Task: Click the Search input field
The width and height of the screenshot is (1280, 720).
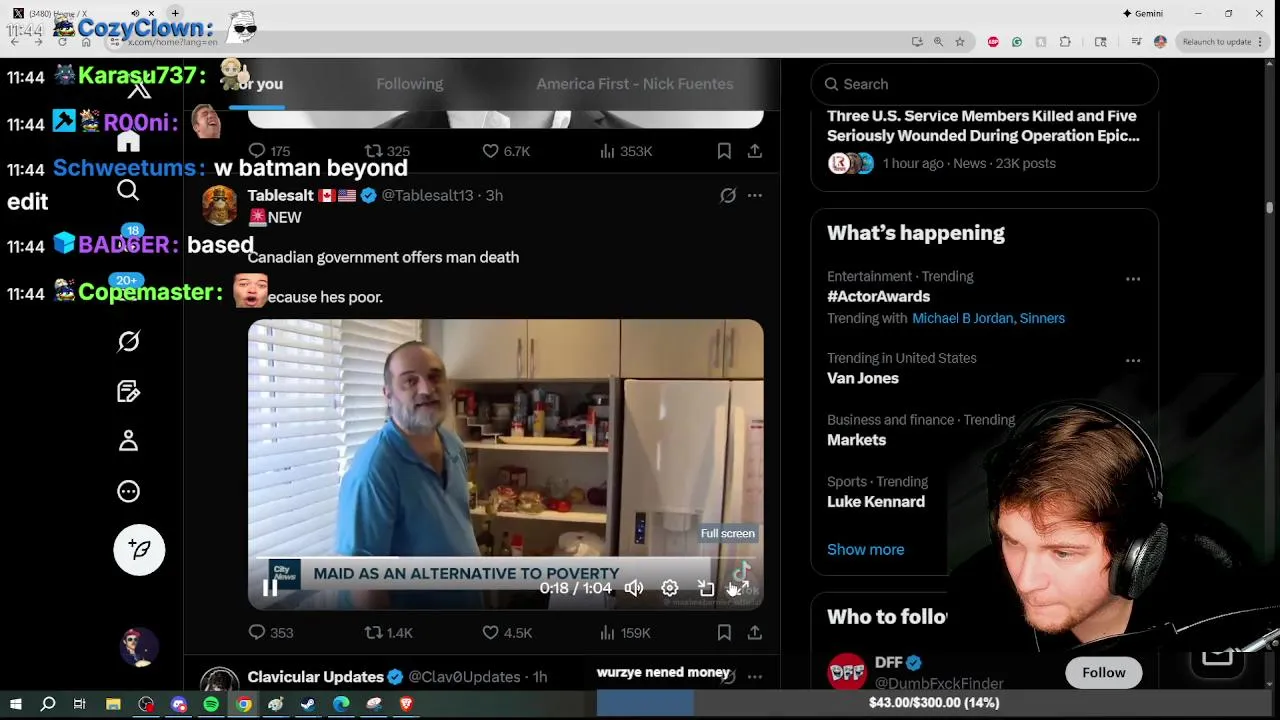Action: [x=985, y=84]
